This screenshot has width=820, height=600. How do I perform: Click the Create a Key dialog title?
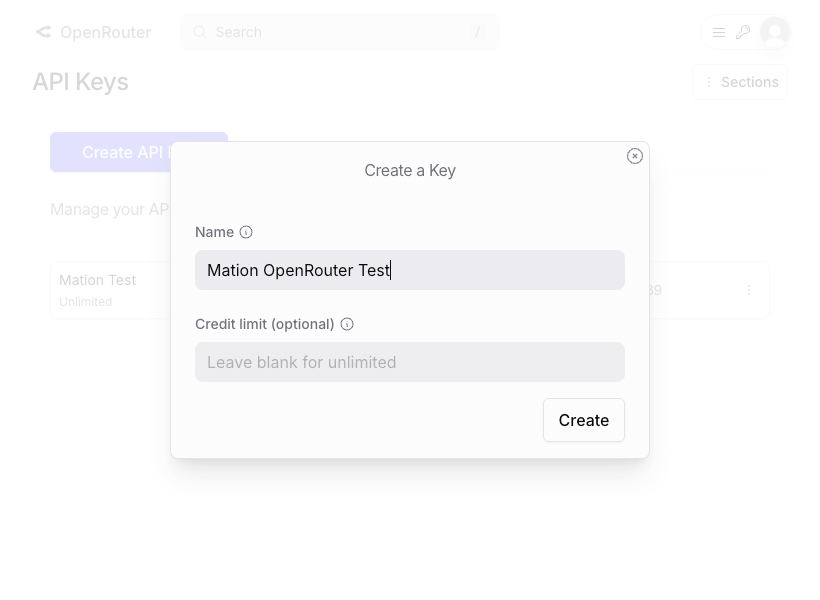pos(410,171)
